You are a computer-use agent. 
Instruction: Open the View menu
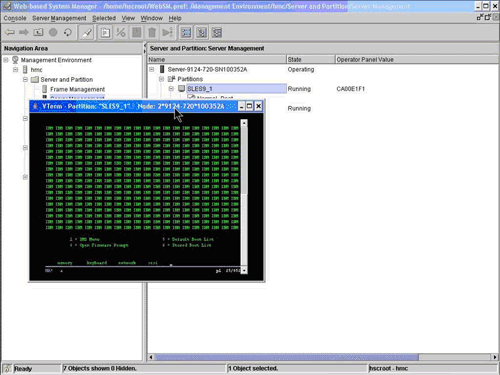click(x=128, y=18)
